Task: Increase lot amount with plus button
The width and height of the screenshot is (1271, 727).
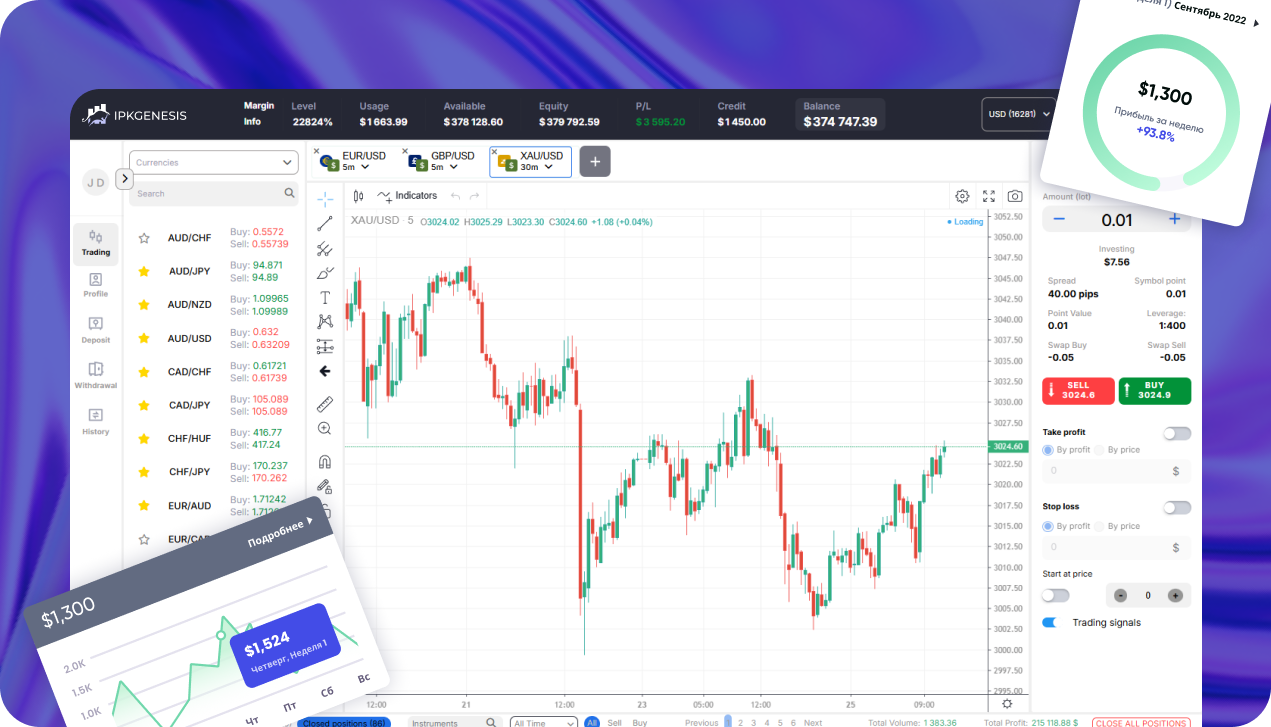Action: click(1175, 219)
